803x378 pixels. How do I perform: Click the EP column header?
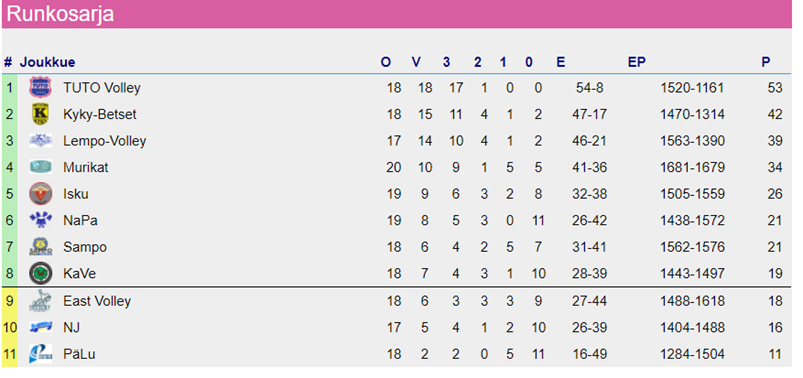637,62
